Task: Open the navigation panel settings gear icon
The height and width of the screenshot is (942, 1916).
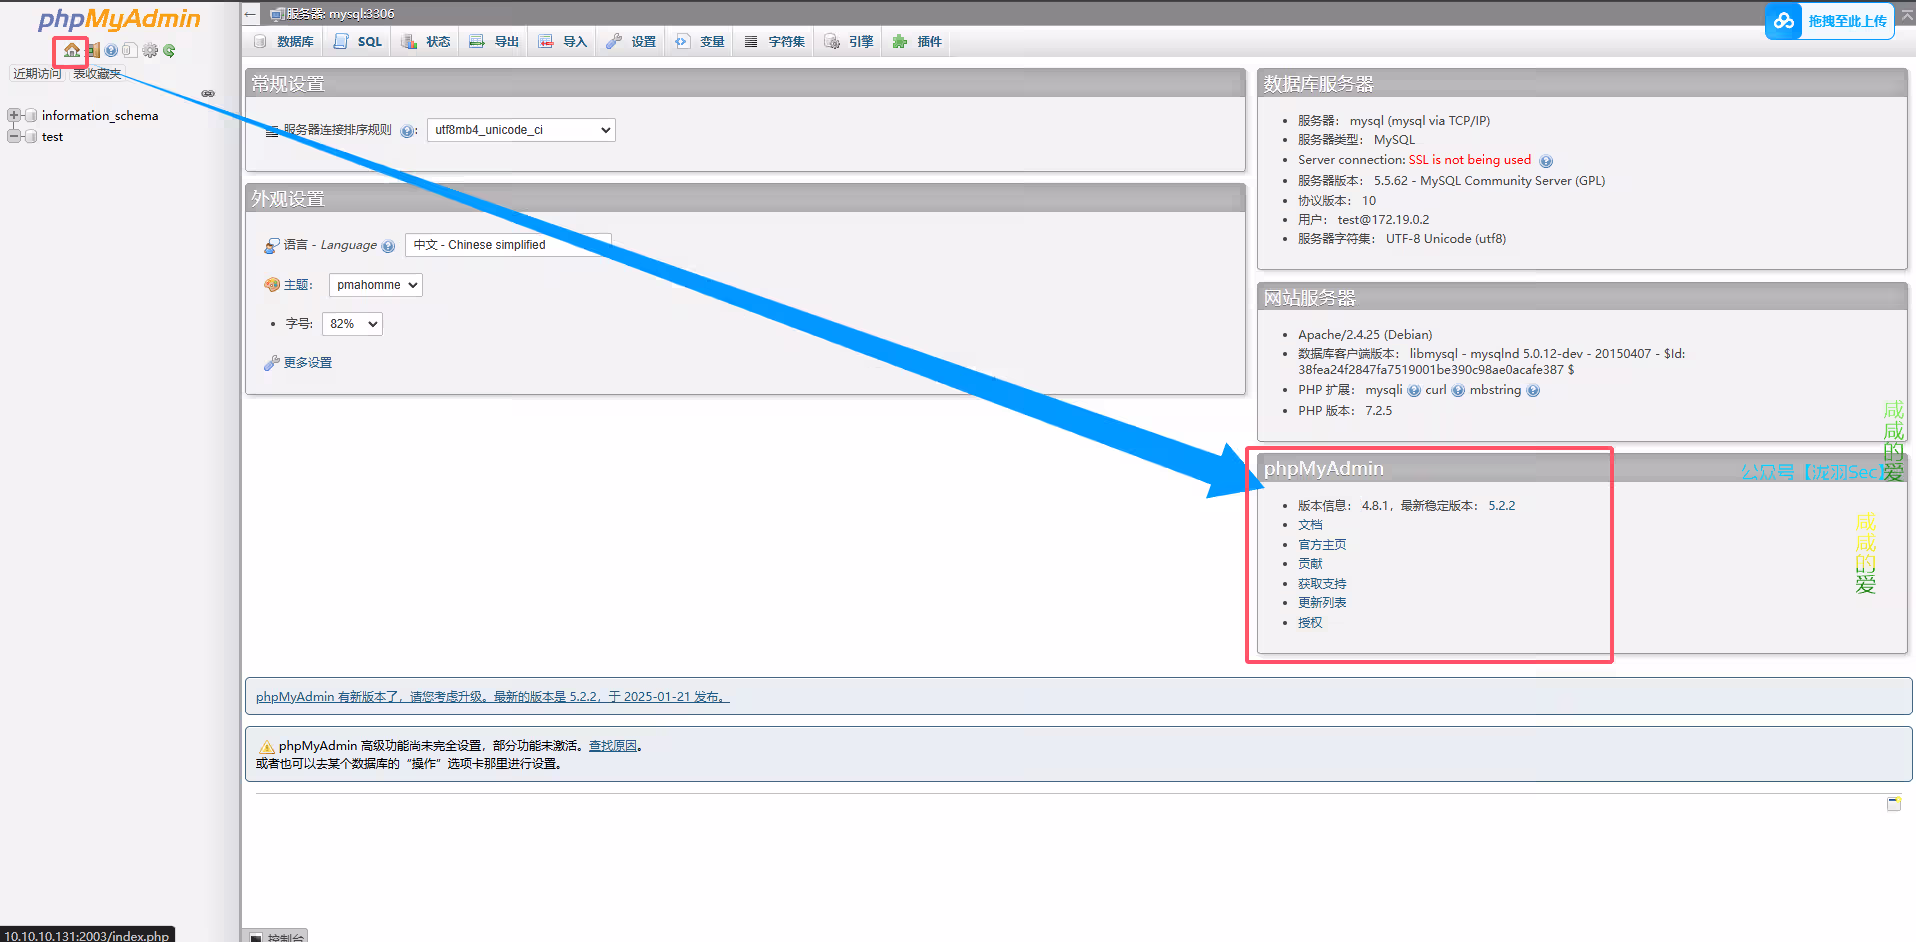Action: [x=150, y=50]
